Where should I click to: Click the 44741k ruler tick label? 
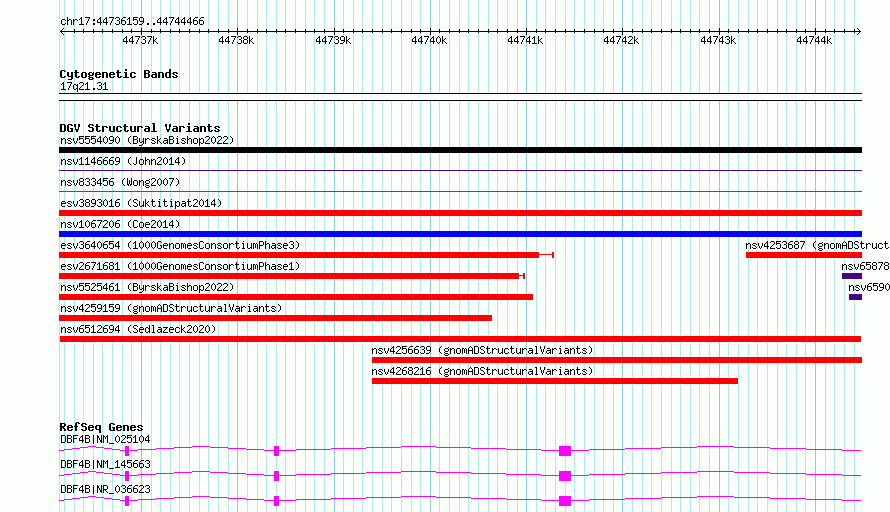pyautogui.click(x=525, y=40)
